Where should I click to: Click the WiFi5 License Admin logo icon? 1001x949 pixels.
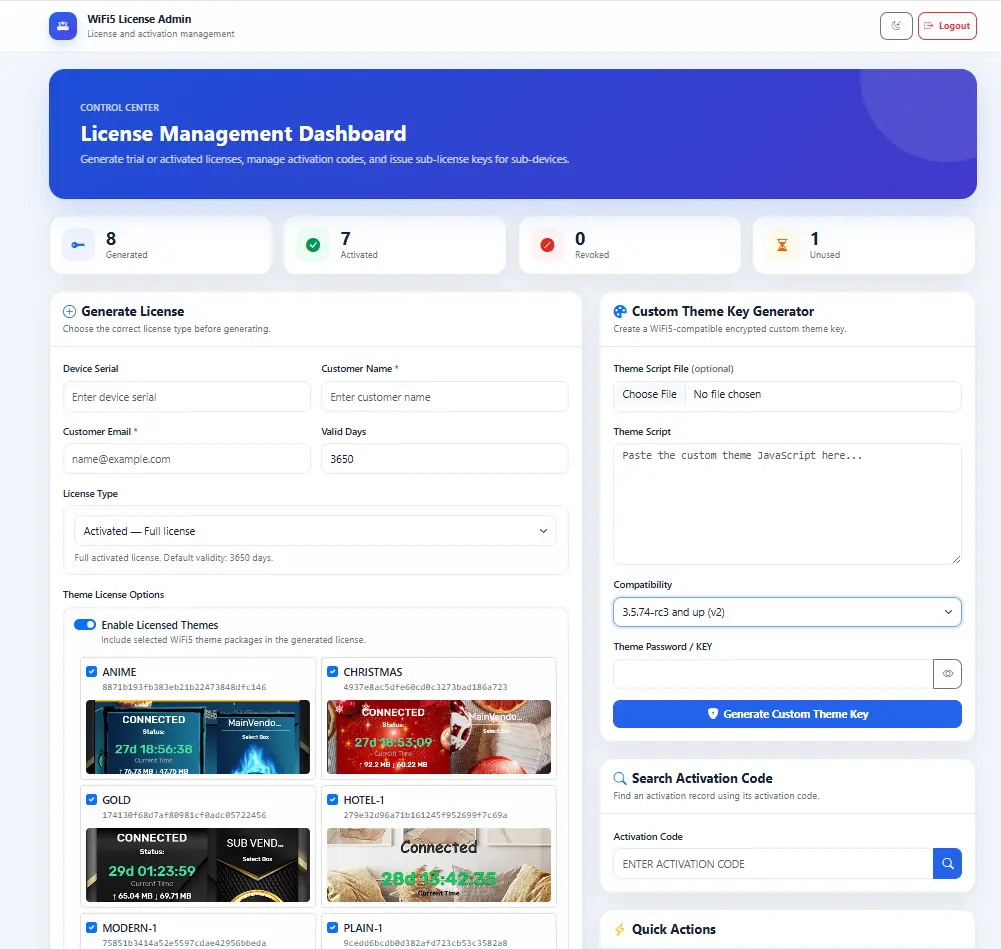click(63, 26)
